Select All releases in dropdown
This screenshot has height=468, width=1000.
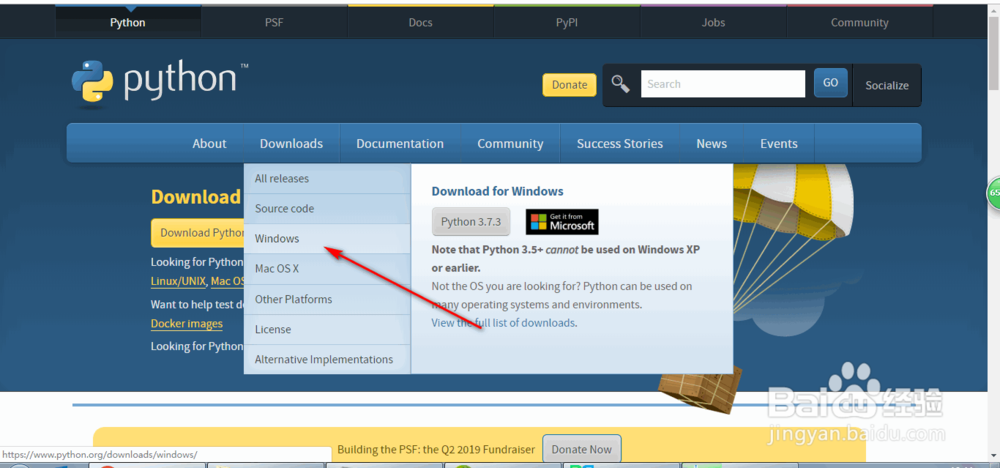[x=327, y=179]
